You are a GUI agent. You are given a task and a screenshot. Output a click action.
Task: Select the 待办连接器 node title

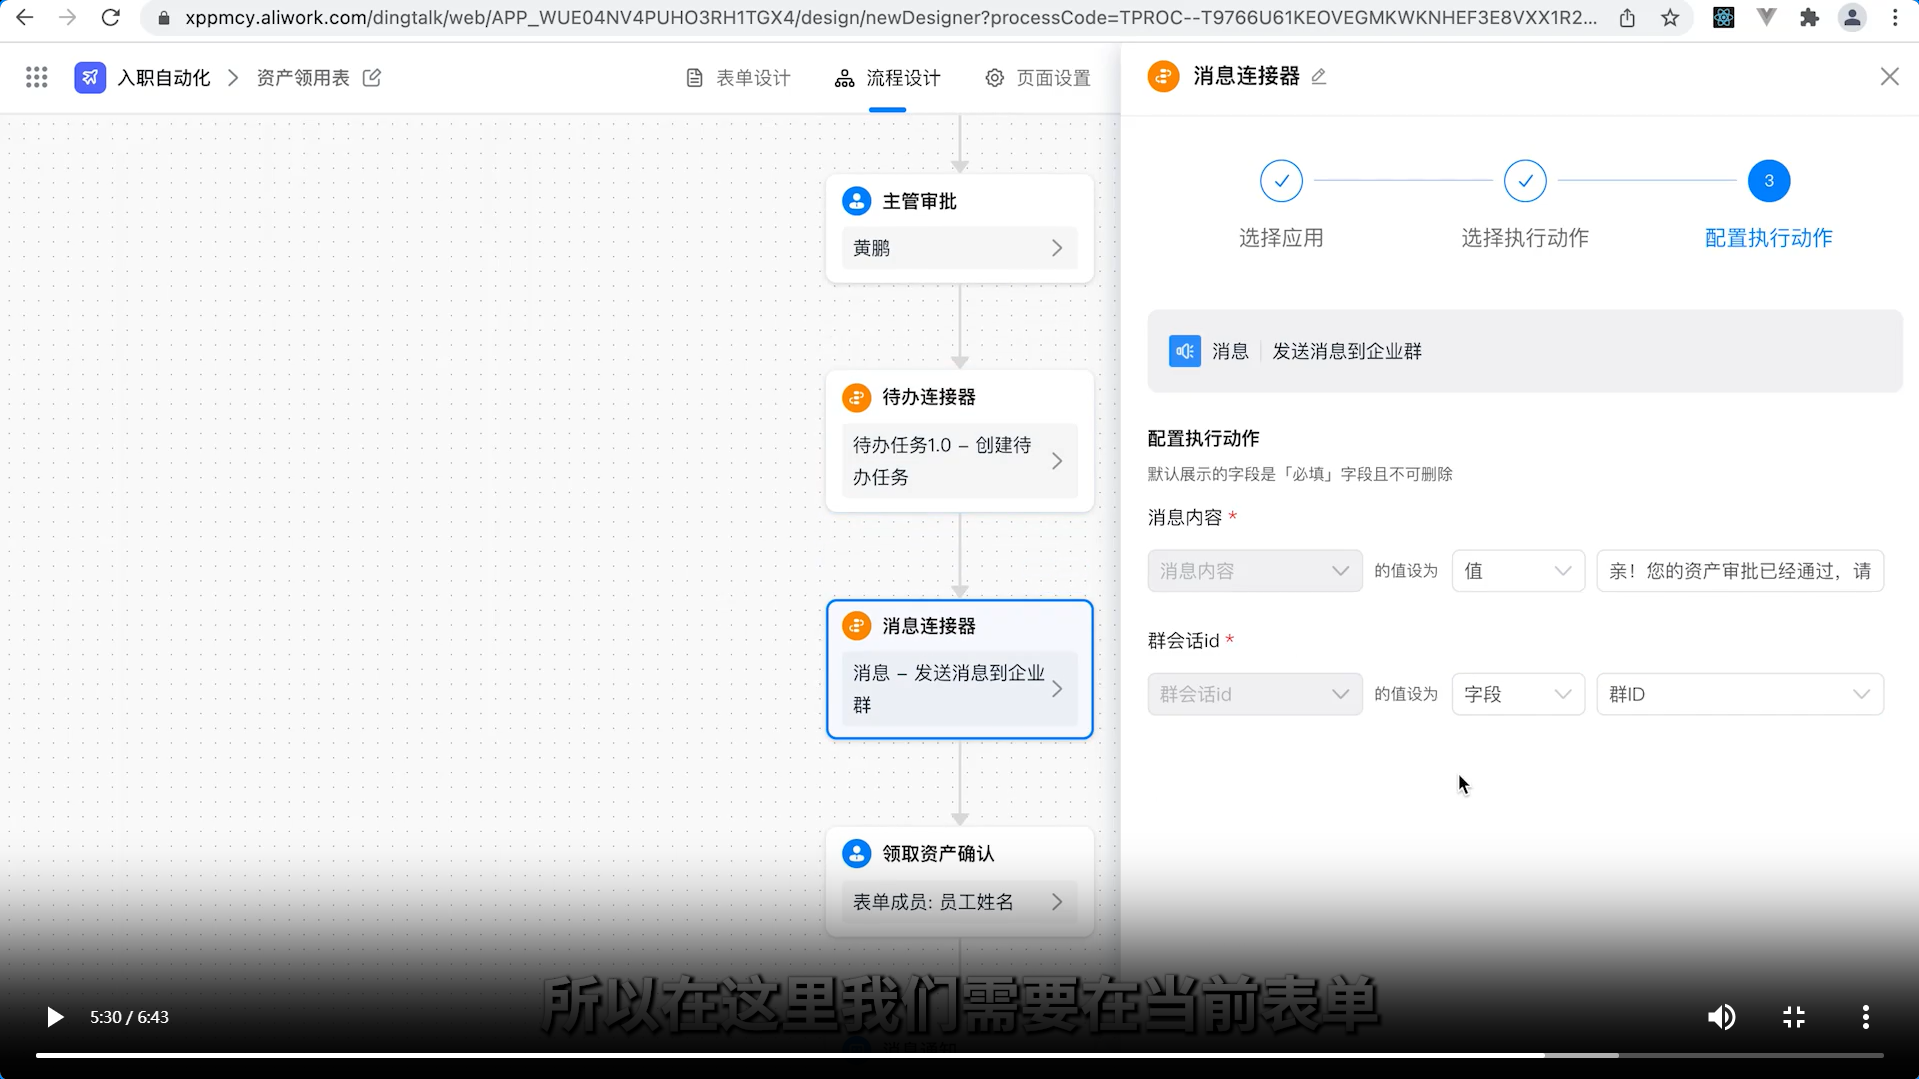point(928,397)
